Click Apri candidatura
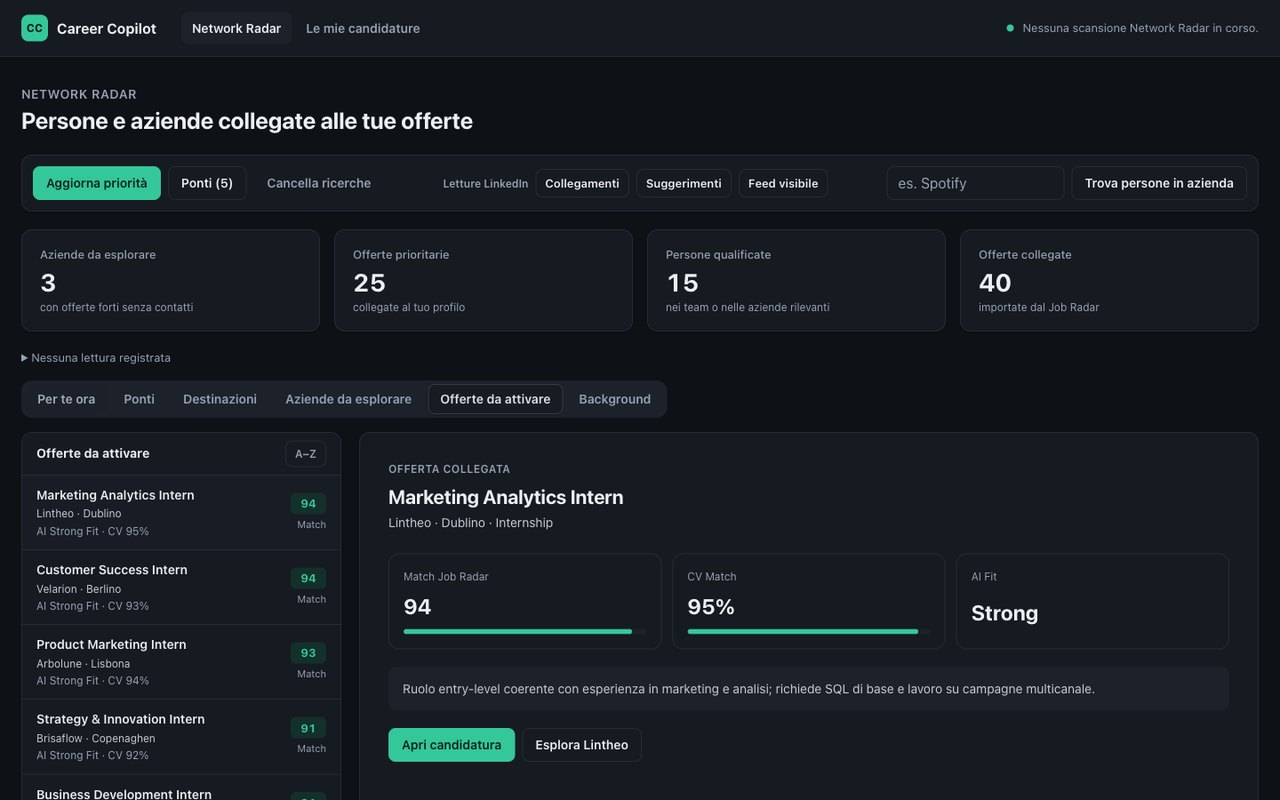Screen dimensions: 1280x800 tap(451, 745)
